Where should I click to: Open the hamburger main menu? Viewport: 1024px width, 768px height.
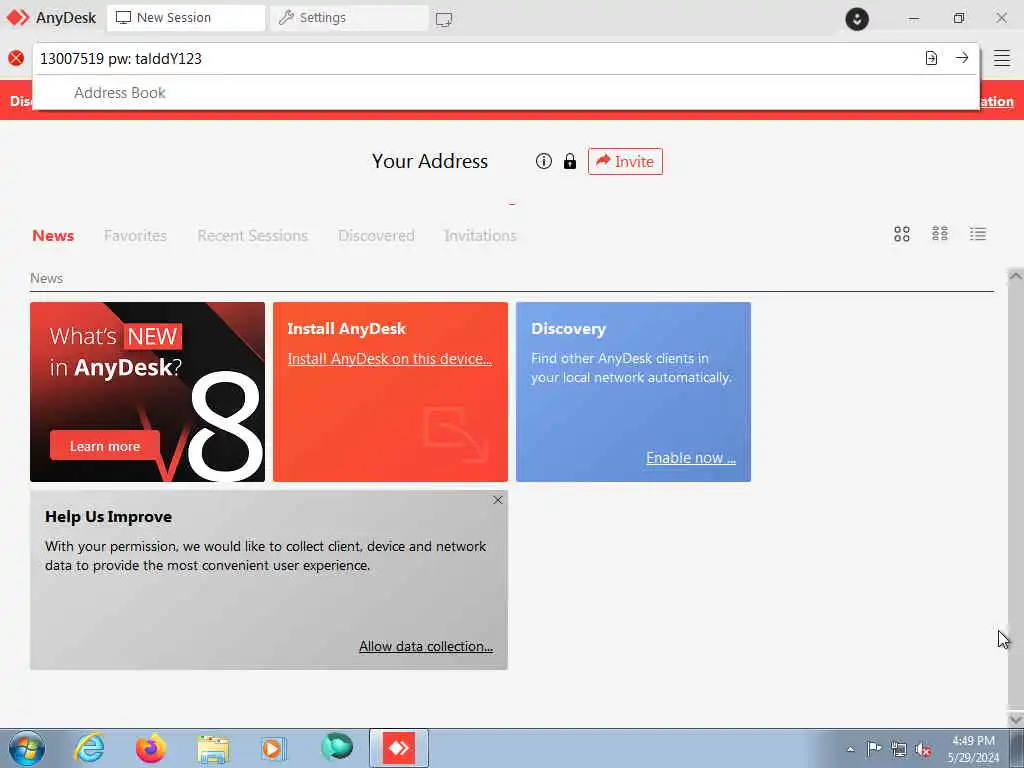pyautogui.click(x=1002, y=58)
